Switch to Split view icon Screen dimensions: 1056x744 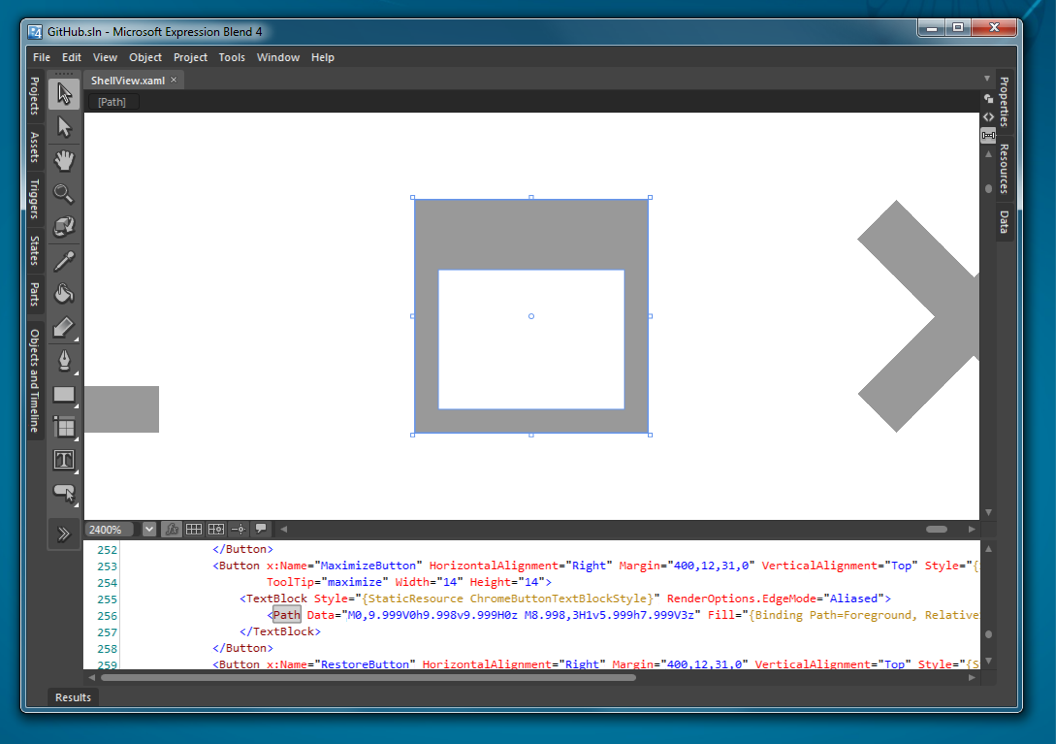(x=988, y=135)
